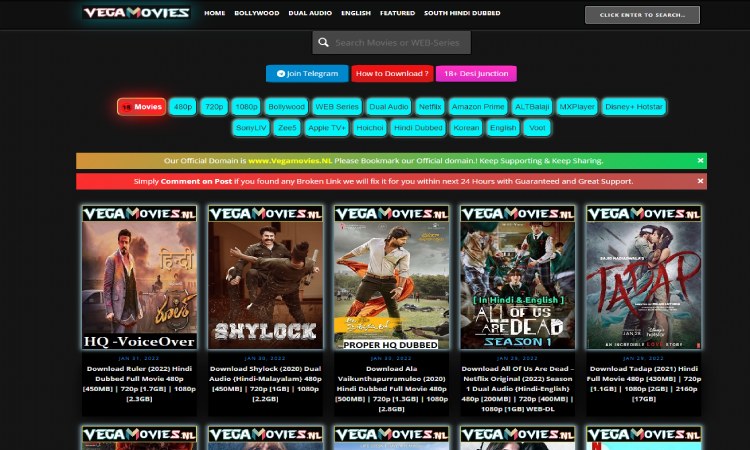Select the Dual Audio category tag
The image size is (750, 450).
(388, 107)
